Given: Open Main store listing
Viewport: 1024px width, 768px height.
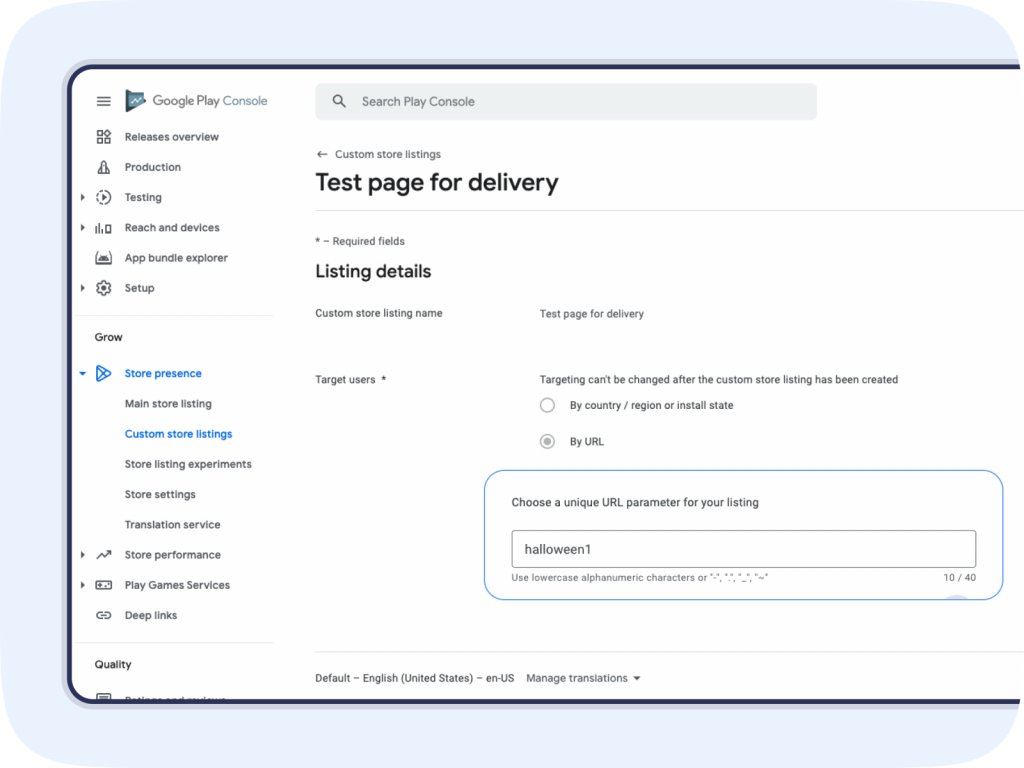Looking at the screenshot, I should pos(168,404).
